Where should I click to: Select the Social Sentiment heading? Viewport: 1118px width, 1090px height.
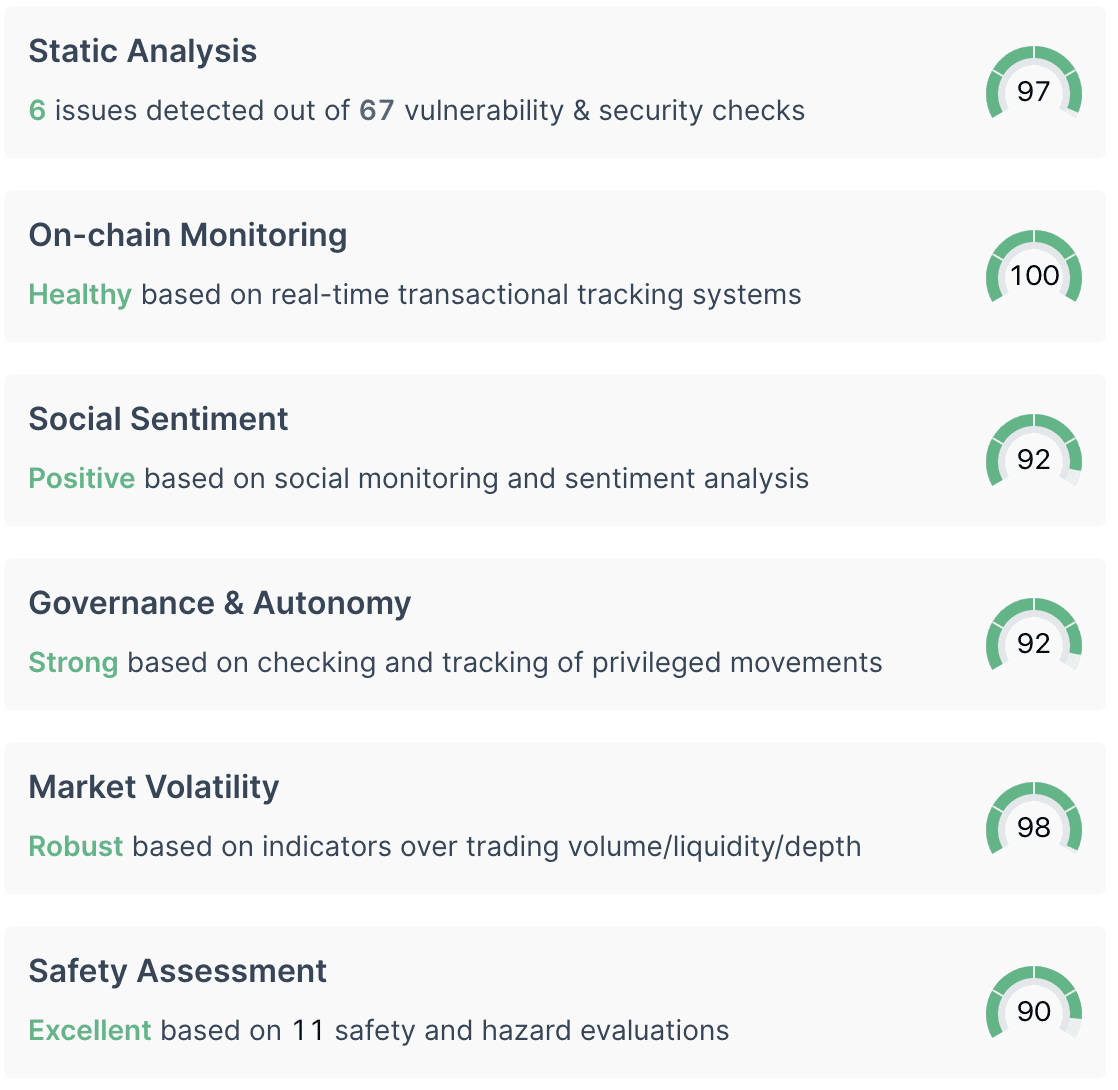[x=158, y=419]
